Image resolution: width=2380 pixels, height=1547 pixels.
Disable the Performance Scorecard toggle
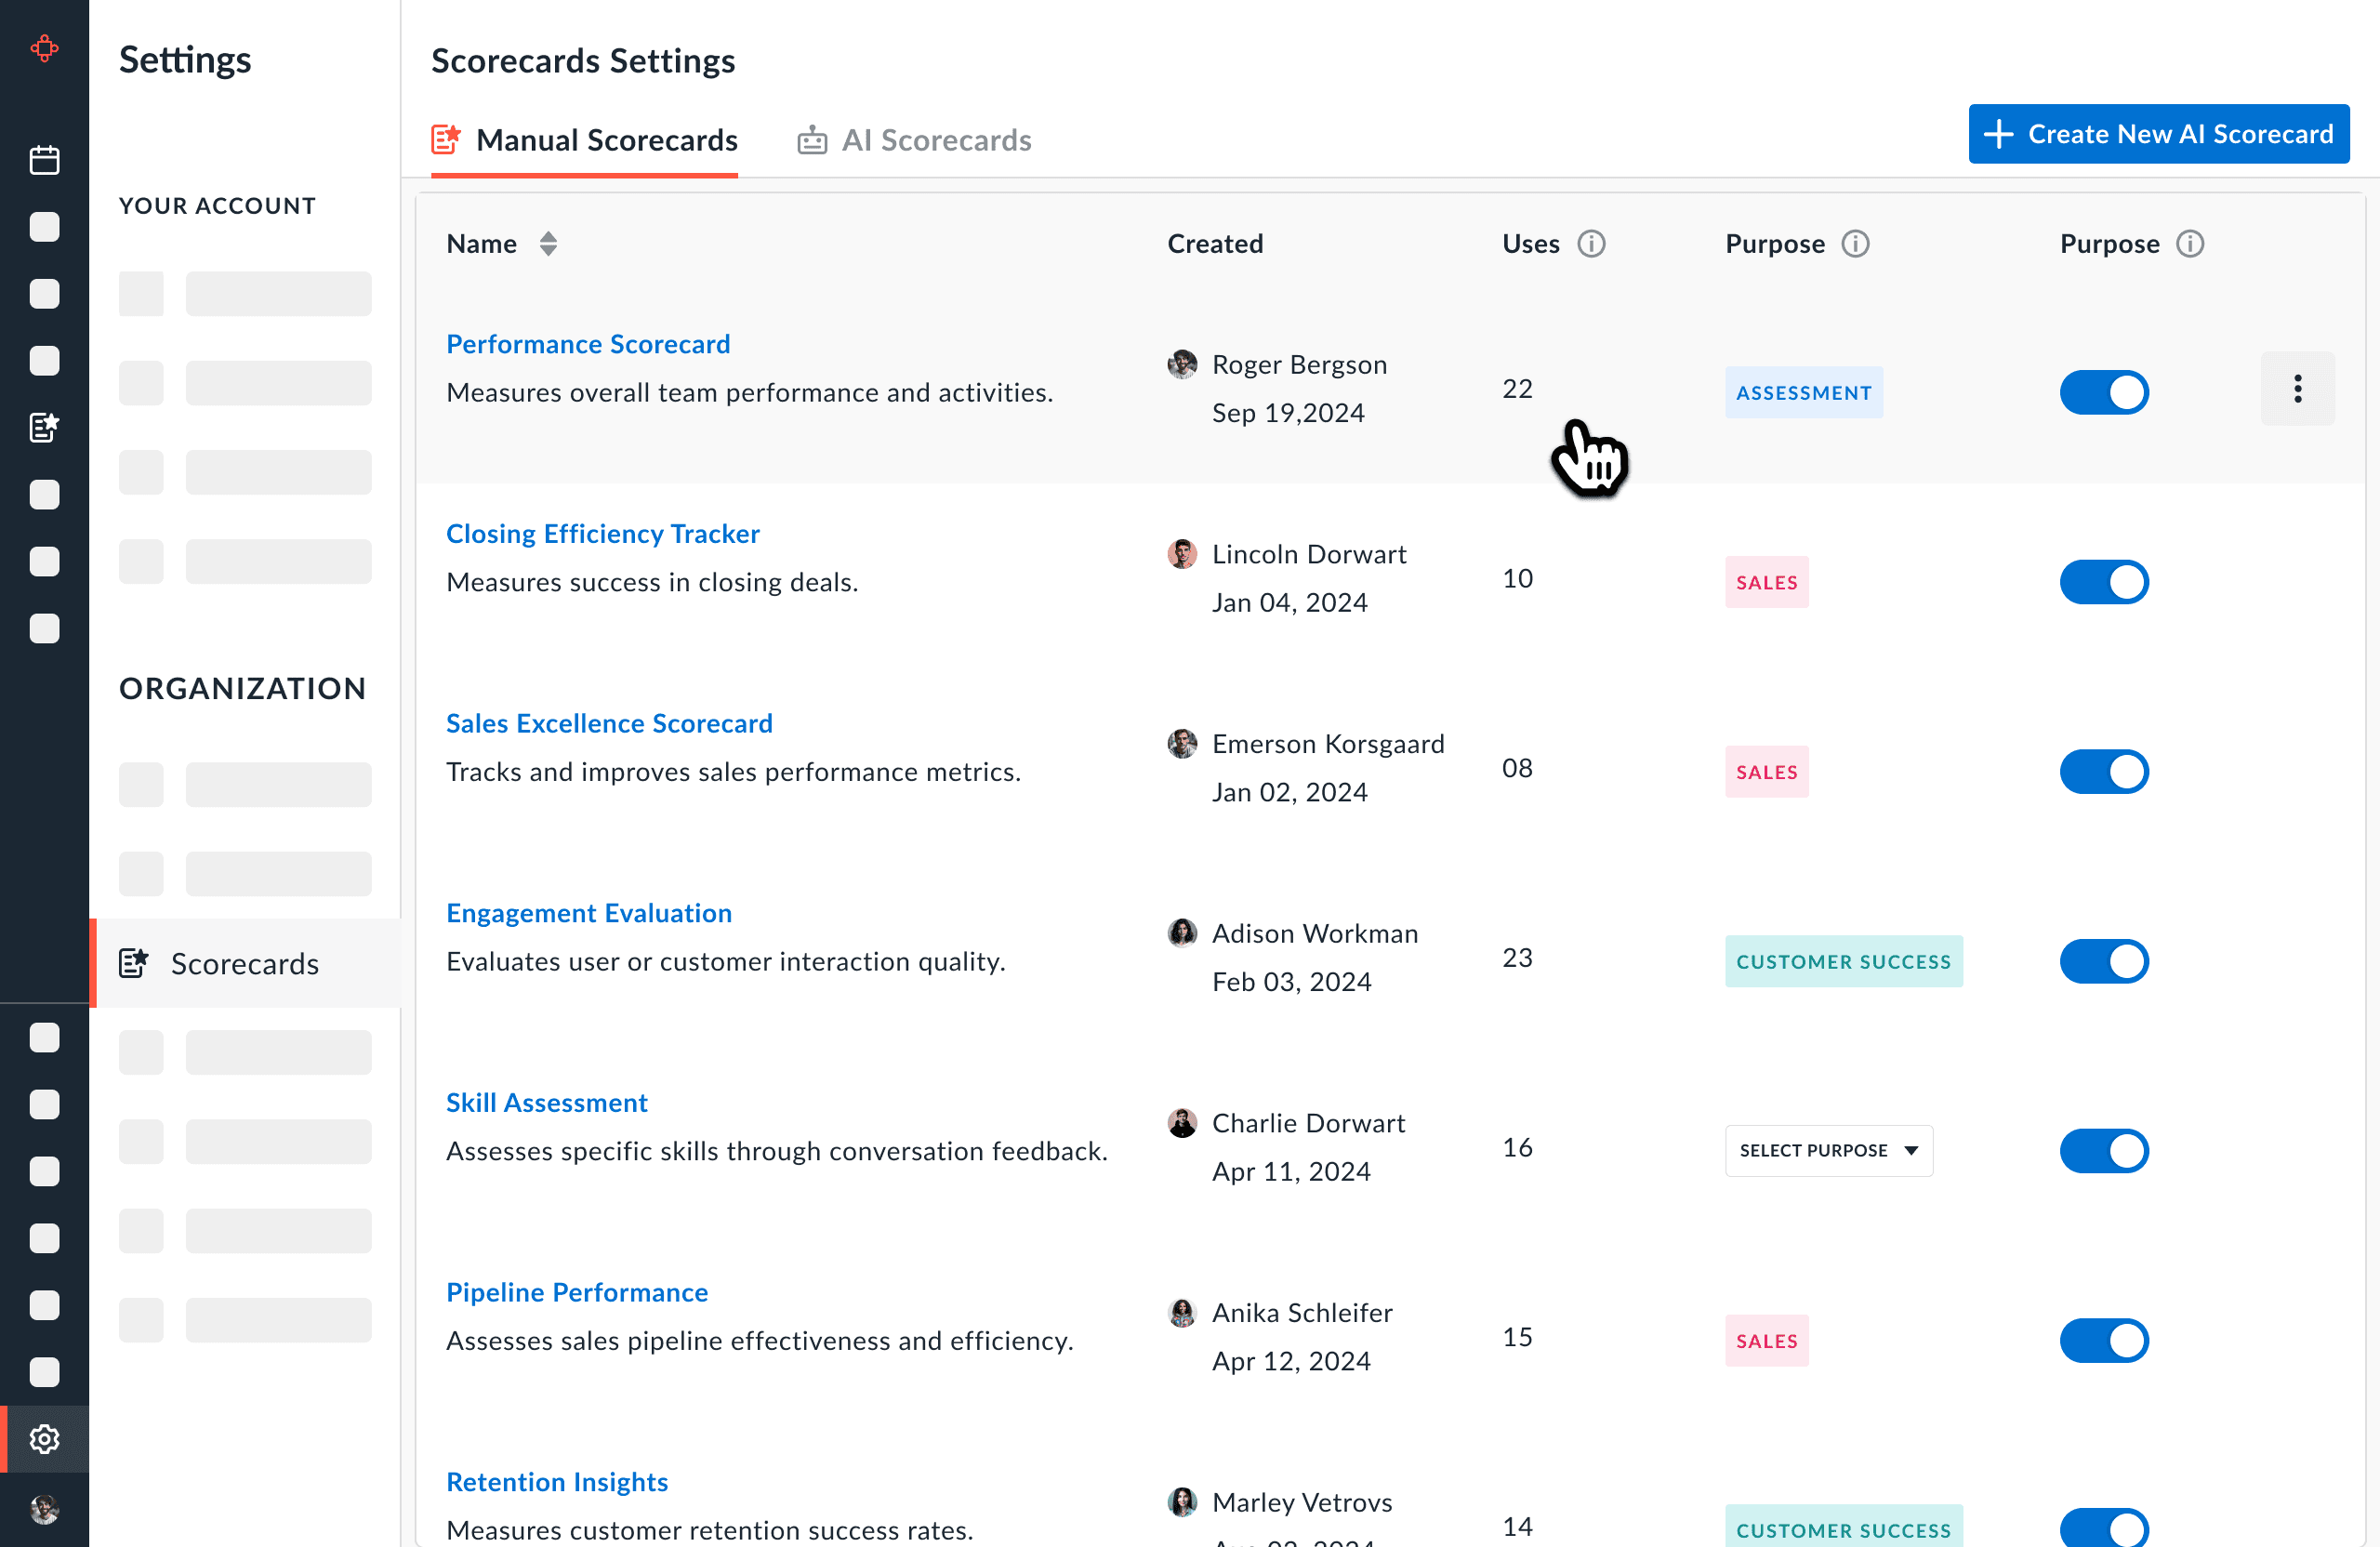click(2103, 392)
